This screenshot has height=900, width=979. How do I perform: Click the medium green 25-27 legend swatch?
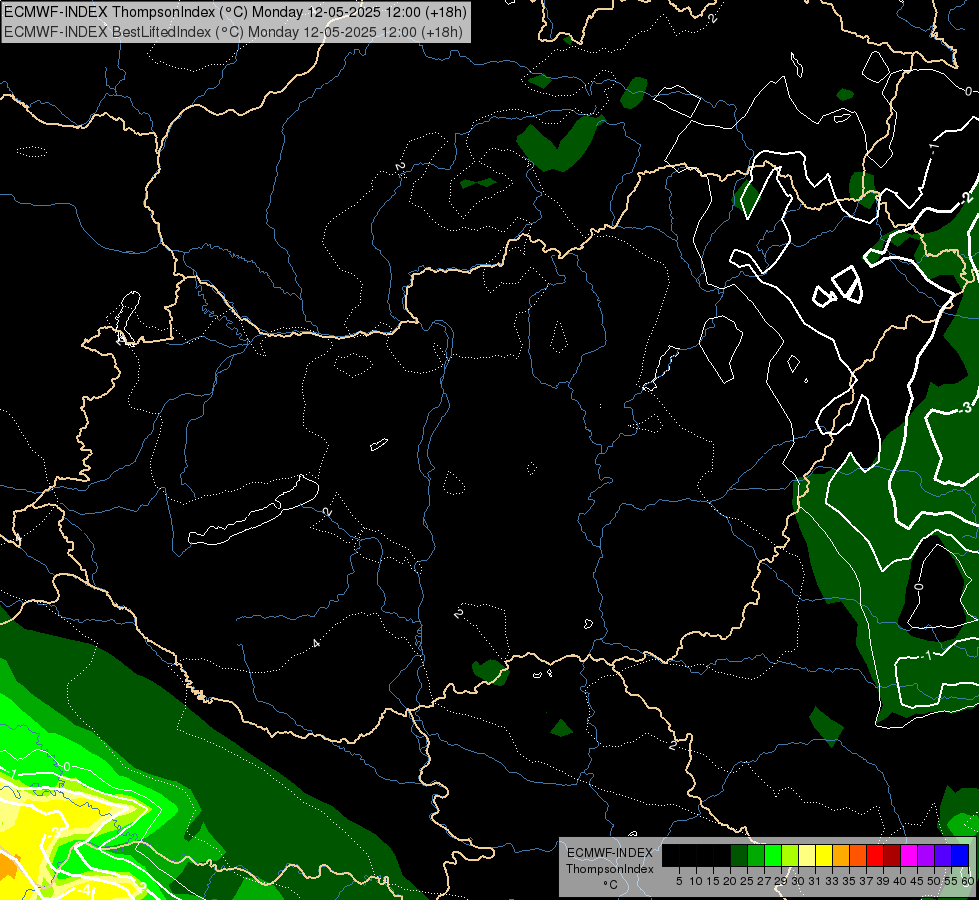click(756, 855)
